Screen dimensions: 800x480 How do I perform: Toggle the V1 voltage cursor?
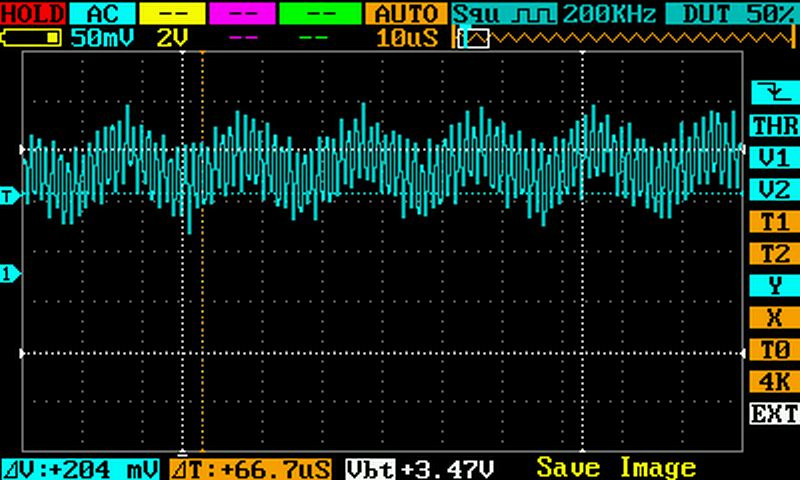point(774,158)
